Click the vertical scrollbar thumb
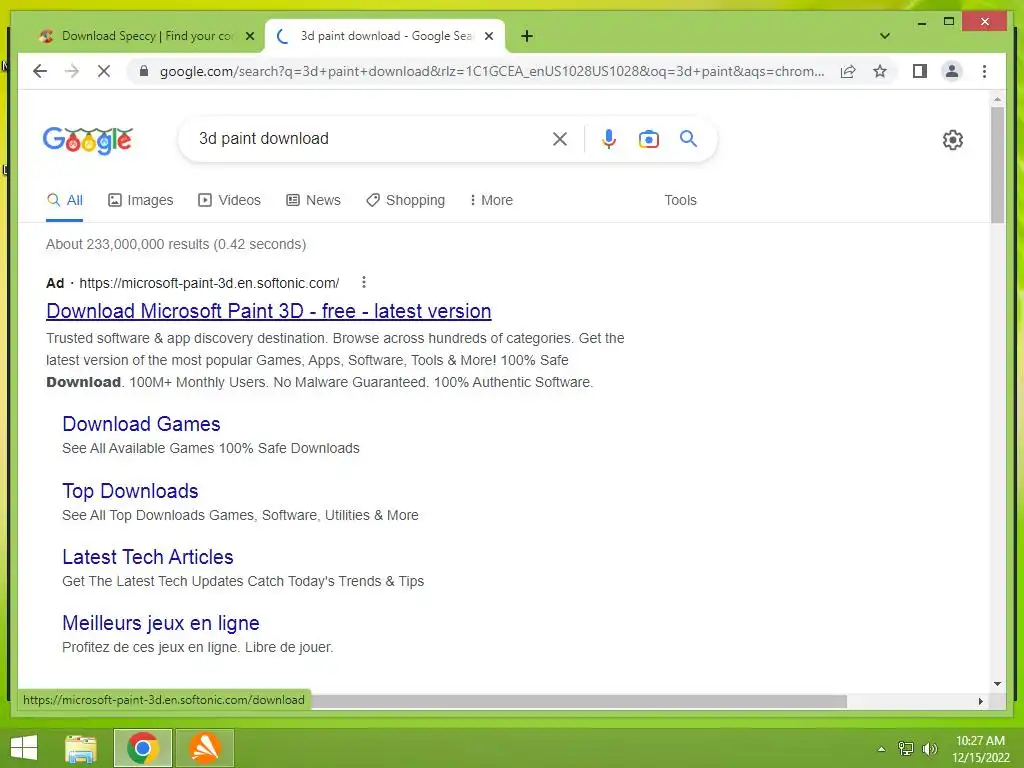Screen dimensions: 1024x768 pyautogui.click(x=997, y=165)
